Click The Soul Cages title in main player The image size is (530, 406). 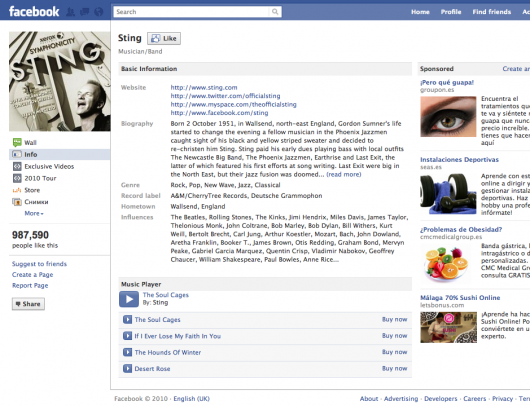(x=166, y=295)
